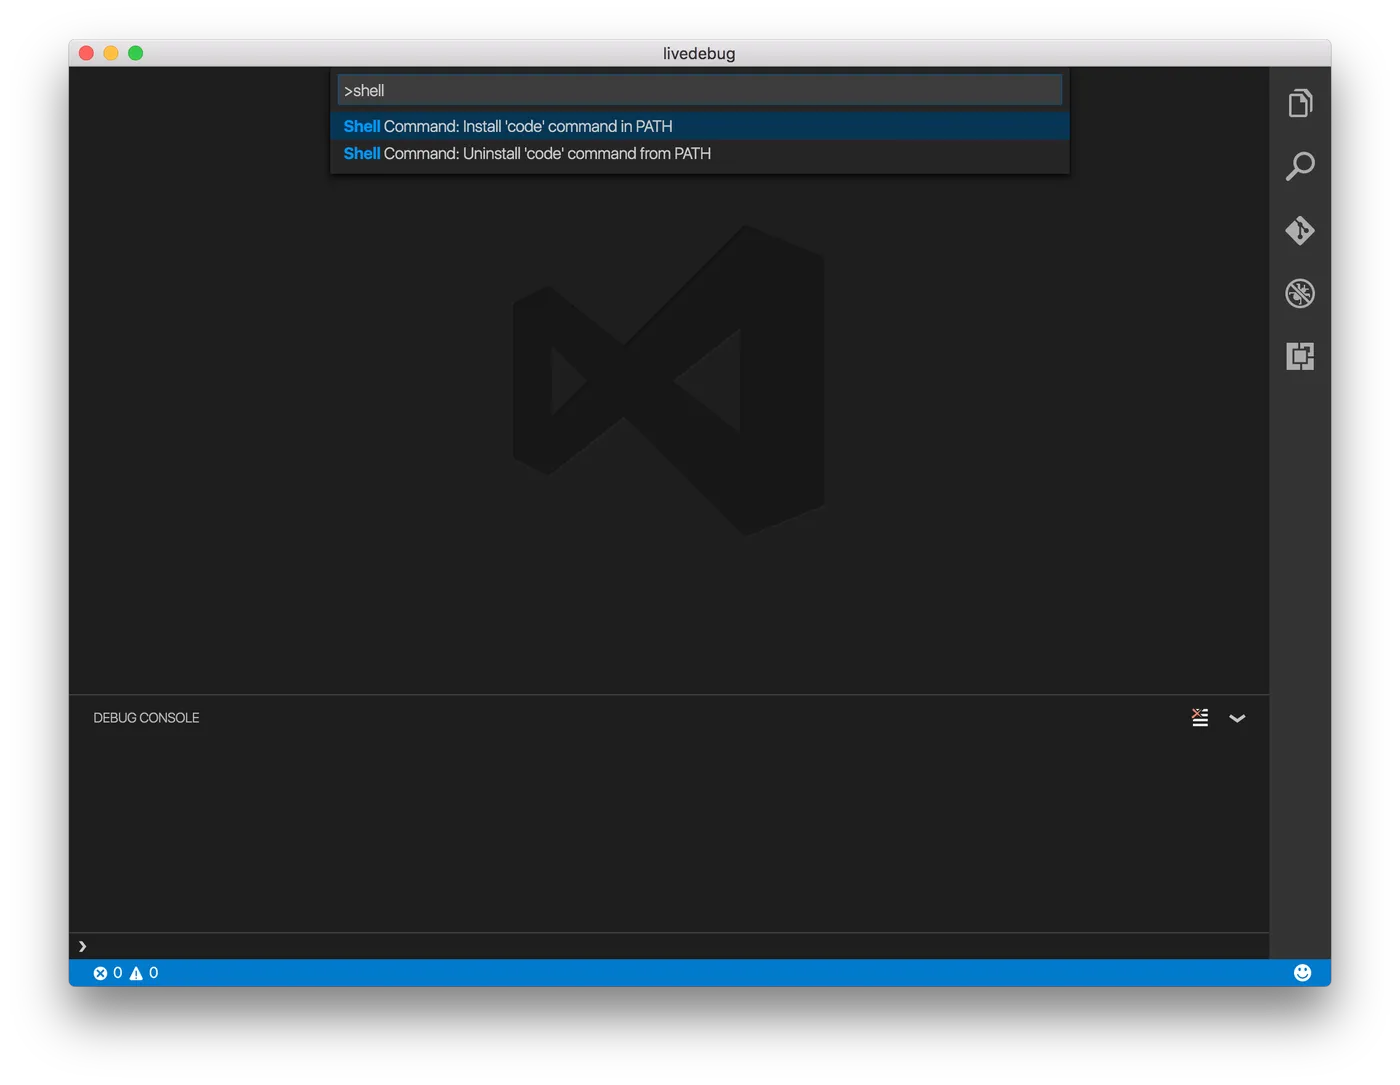Click the green zoom button in the title bar

point(136,53)
